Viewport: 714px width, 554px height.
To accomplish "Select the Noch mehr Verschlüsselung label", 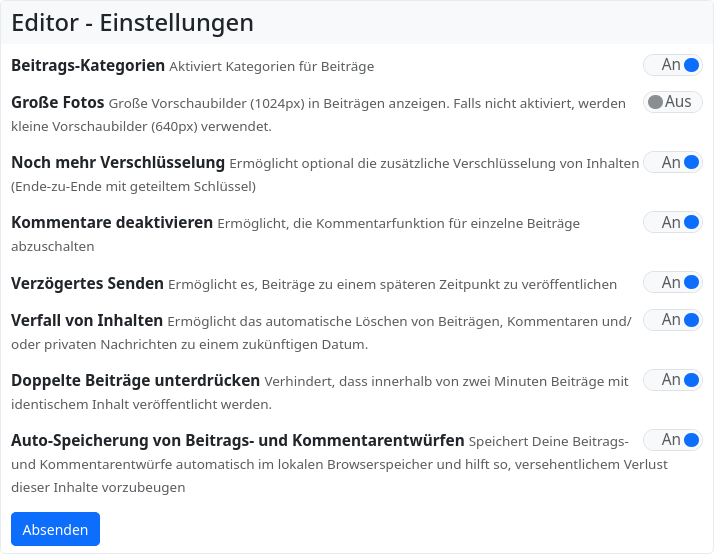I will click(118, 162).
